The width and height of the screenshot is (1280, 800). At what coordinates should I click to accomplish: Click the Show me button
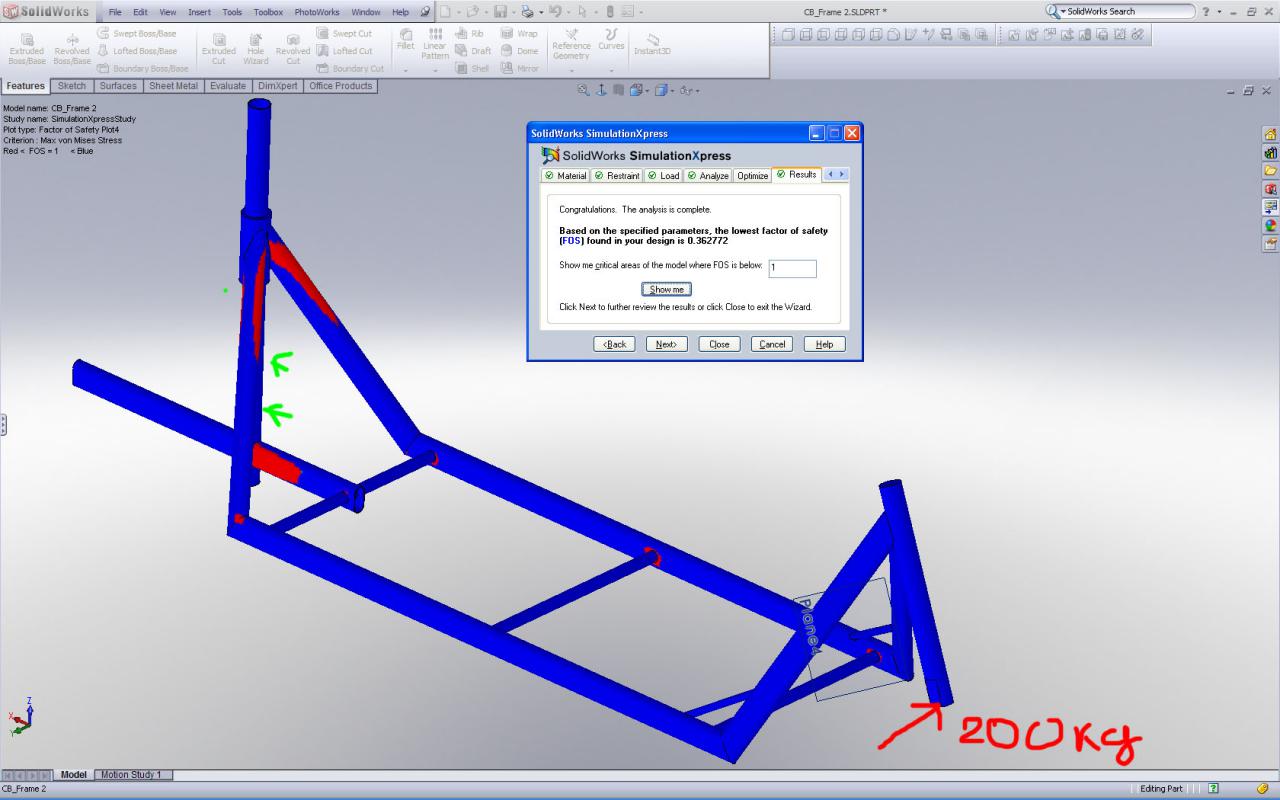667,289
